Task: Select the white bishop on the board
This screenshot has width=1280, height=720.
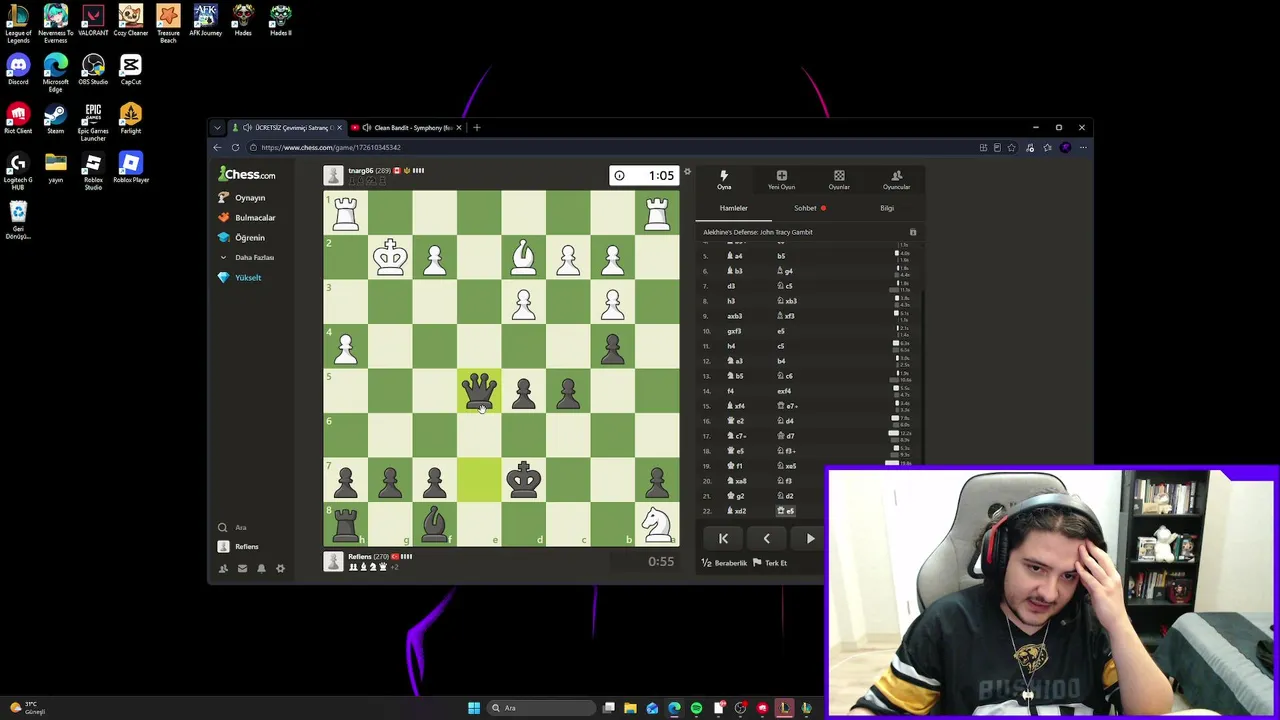Action: click(x=523, y=258)
